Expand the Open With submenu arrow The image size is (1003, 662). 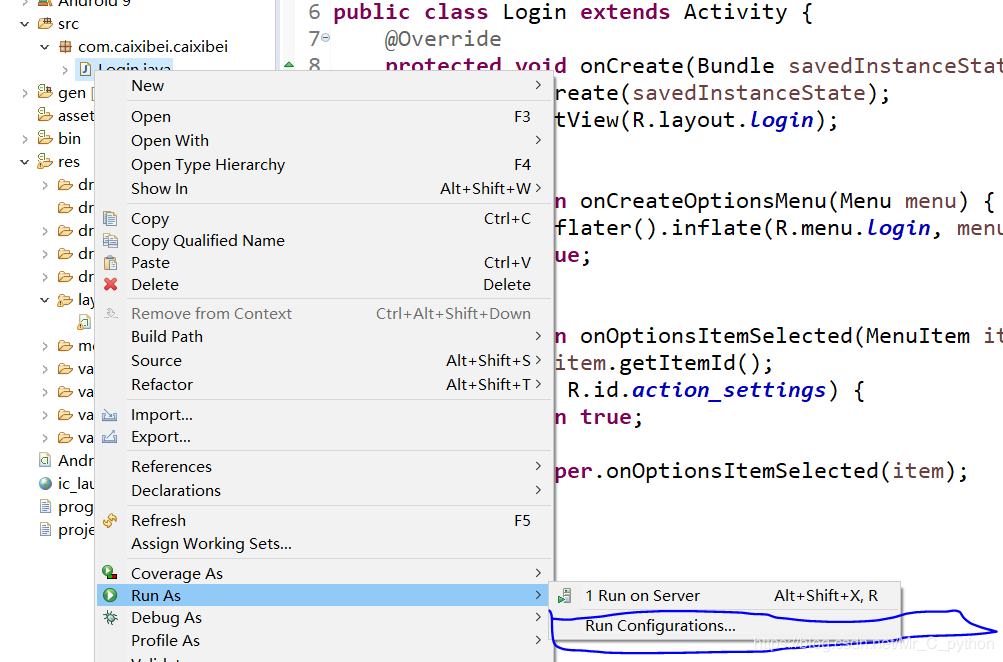point(538,141)
